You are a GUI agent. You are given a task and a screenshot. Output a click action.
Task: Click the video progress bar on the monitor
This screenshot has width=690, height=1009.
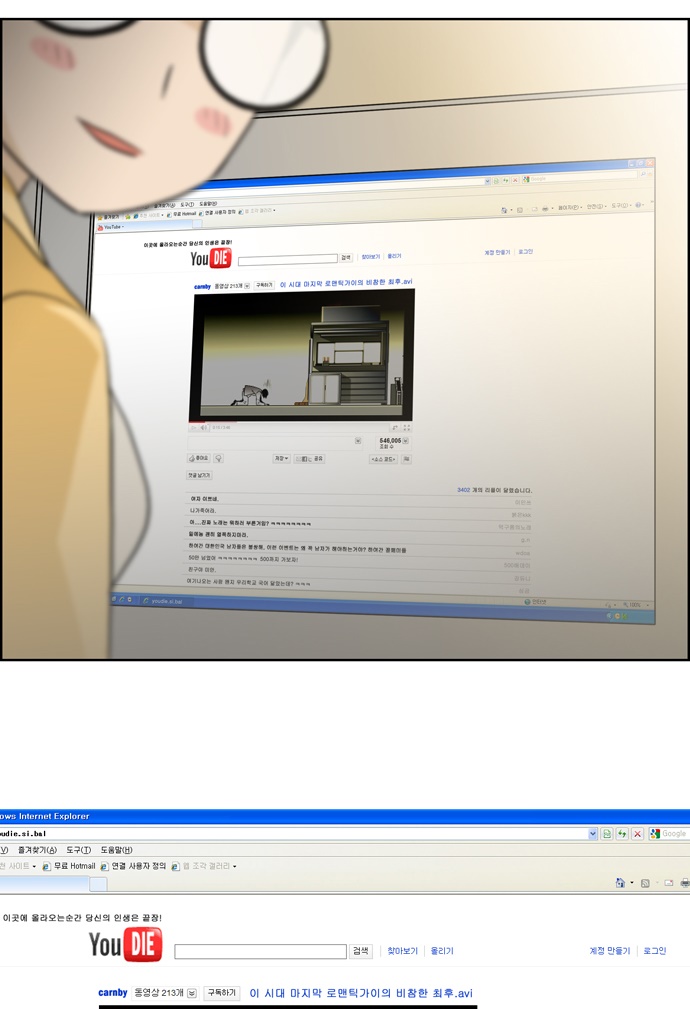point(301,422)
